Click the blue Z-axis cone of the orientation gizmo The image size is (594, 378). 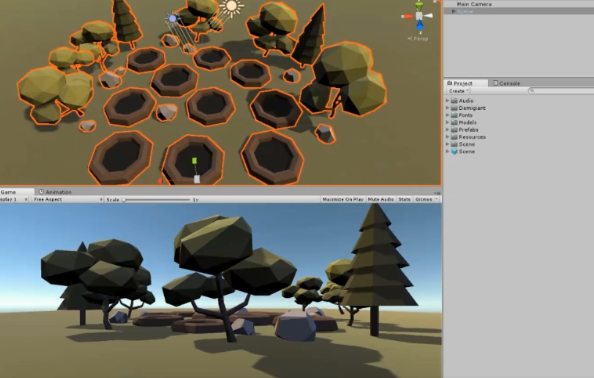click(420, 26)
